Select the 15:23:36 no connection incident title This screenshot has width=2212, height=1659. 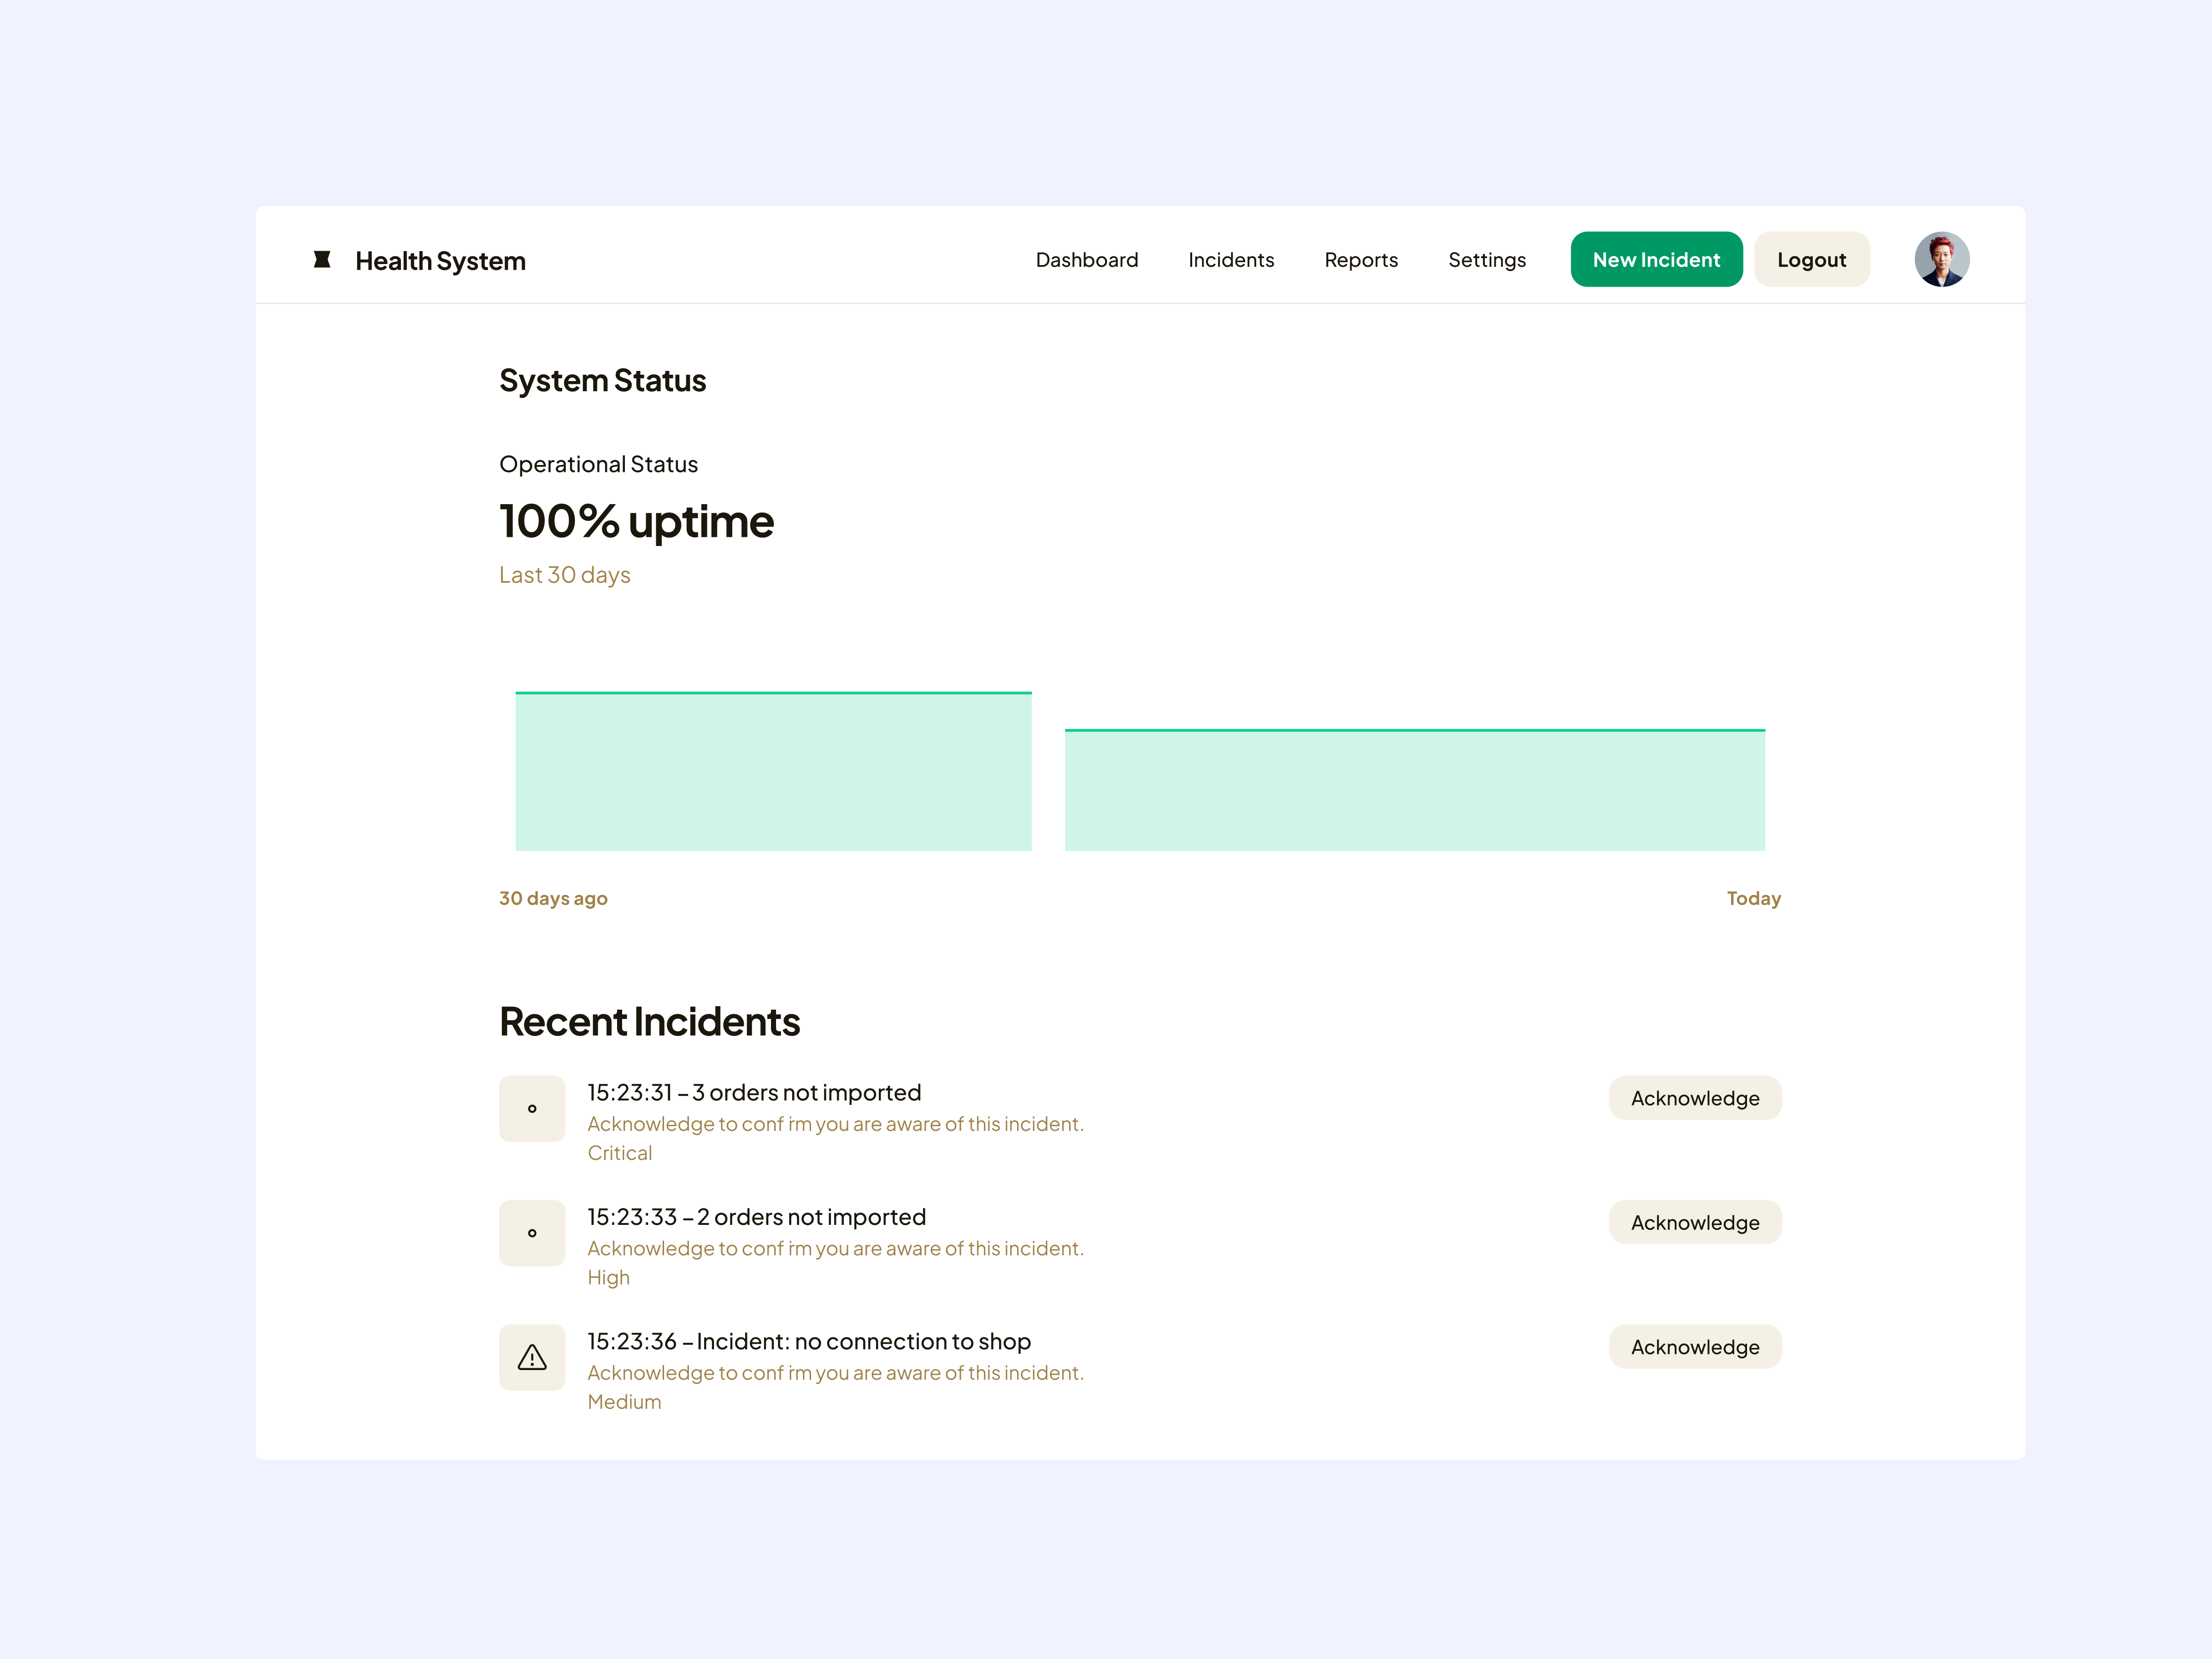point(808,1341)
